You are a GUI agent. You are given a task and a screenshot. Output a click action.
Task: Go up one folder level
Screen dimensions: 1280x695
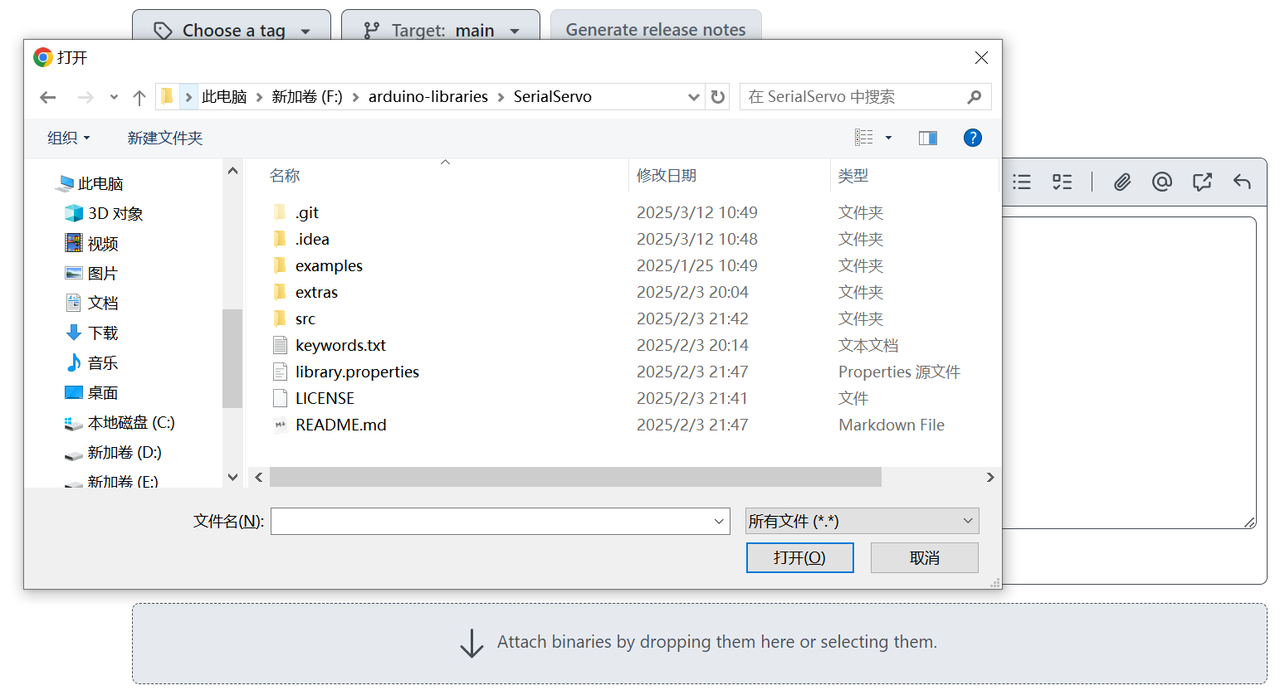point(139,97)
